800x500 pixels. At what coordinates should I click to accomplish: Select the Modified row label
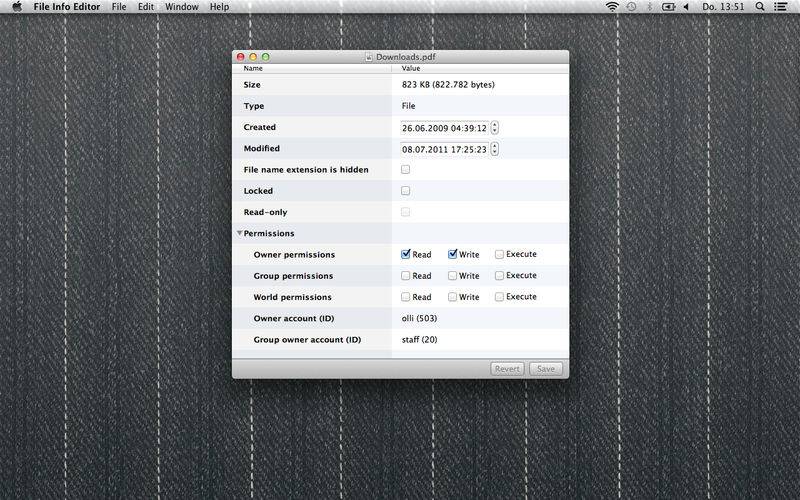pyautogui.click(x=262, y=148)
